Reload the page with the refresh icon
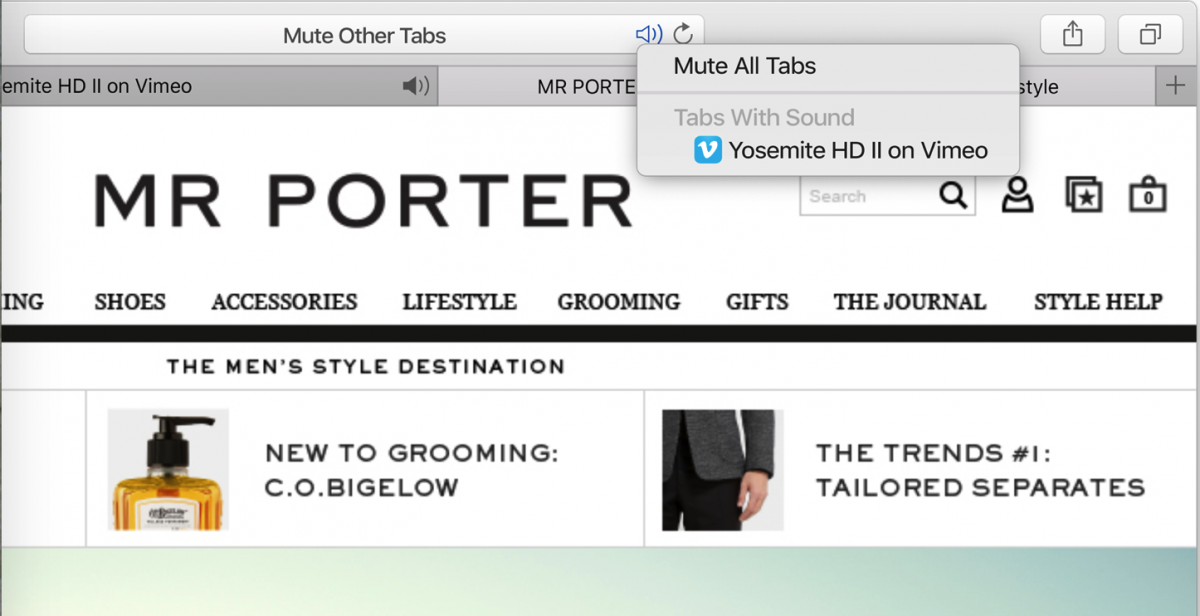This screenshot has width=1200, height=616. 683,34
